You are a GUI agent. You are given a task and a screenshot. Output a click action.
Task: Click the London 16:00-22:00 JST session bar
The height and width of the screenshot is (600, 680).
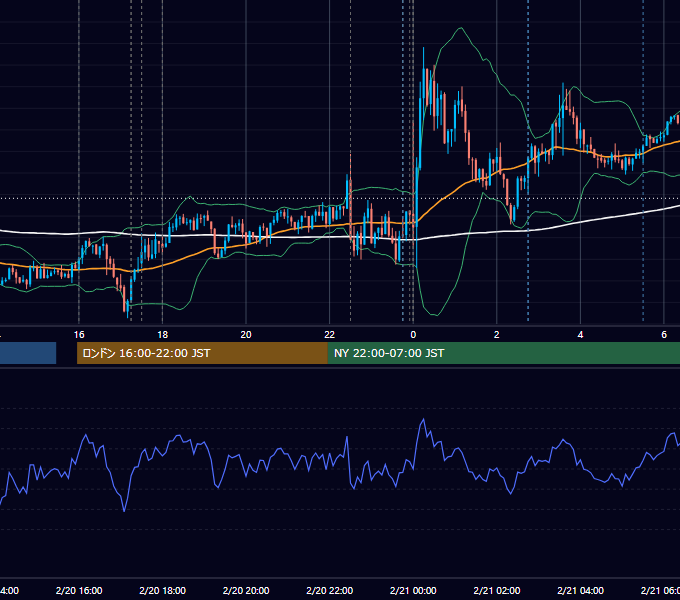click(x=202, y=353)
